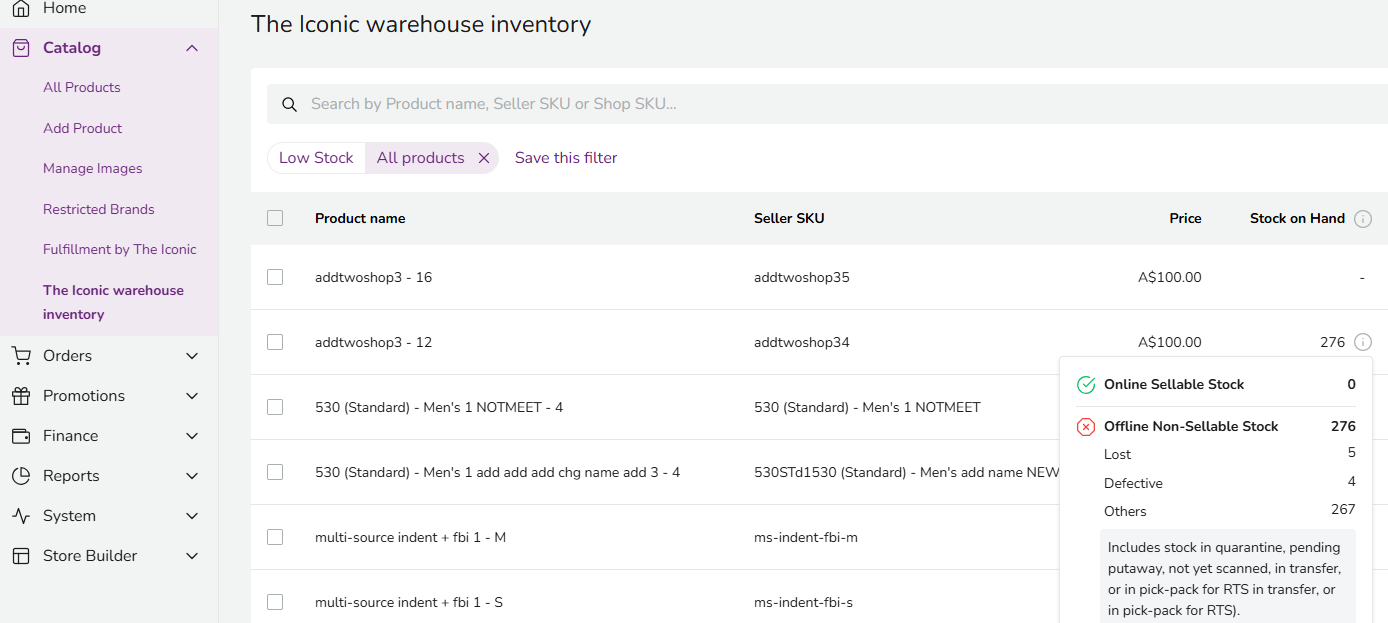
Task: Click the Home icon in sidebar
Action: point(20,8)
